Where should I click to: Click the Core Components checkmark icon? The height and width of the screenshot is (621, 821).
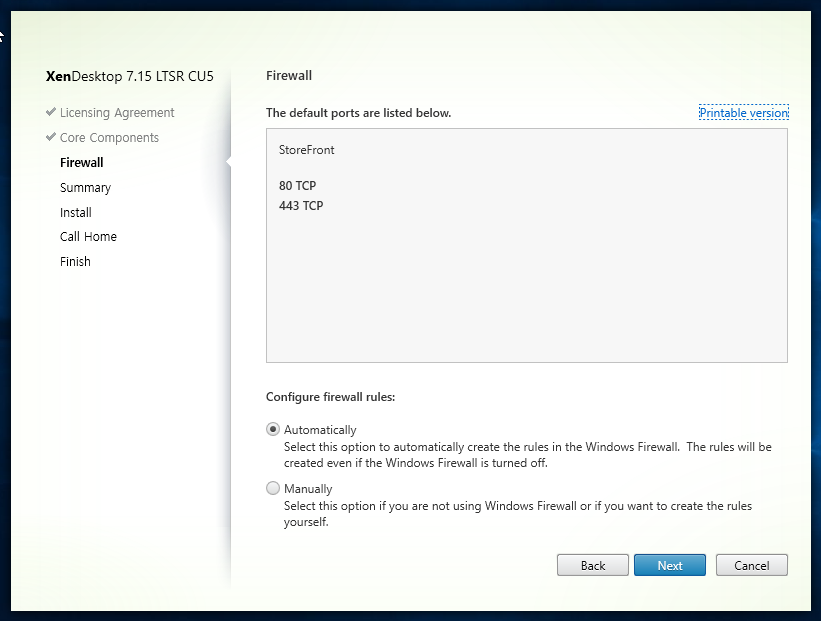(51, 137)
